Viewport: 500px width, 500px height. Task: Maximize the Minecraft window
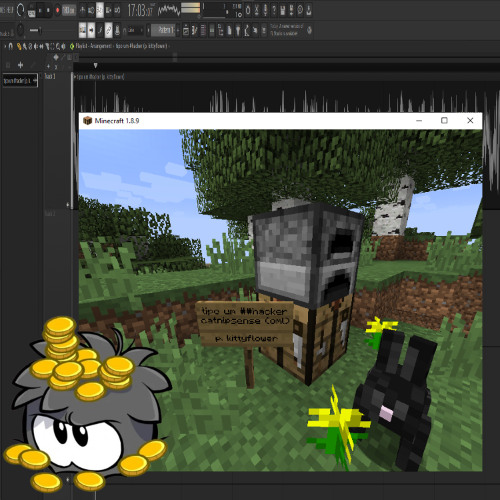point(444,120)
